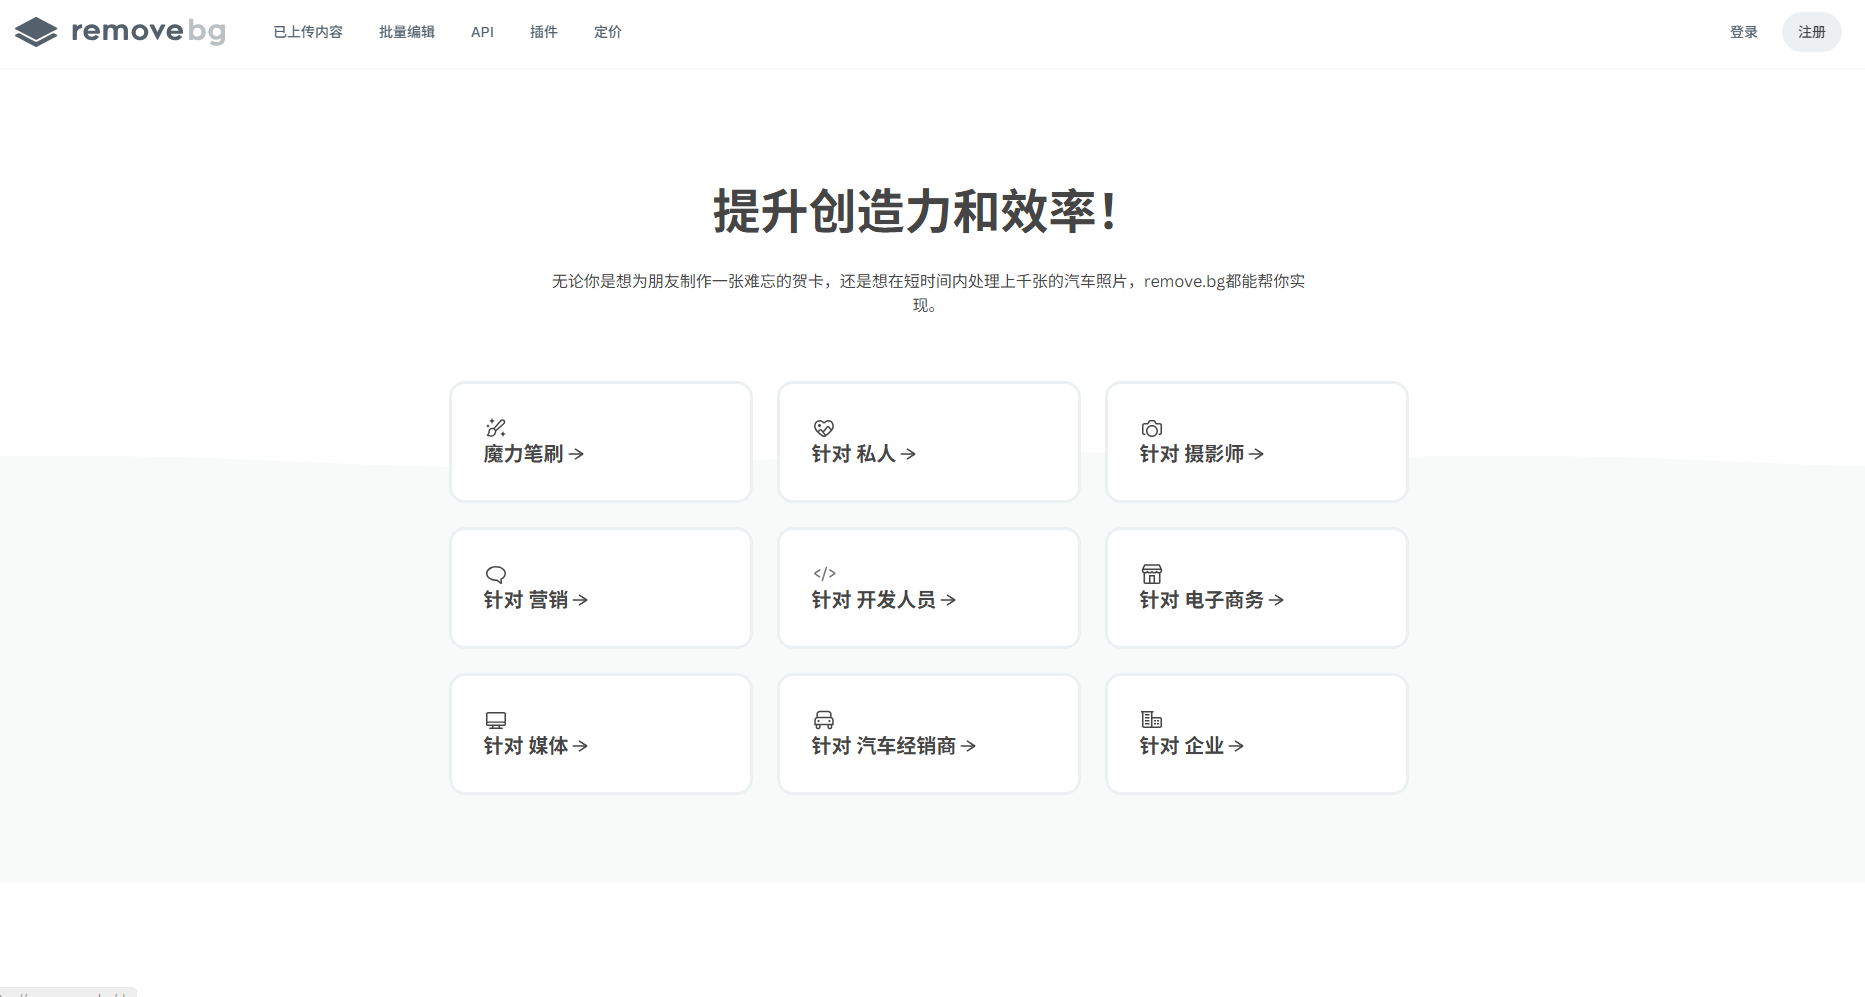Click the speech bubble marketing icon
Image resolution: width=1865 pixels, height=997 pixels.
click(x=496, y=574)
